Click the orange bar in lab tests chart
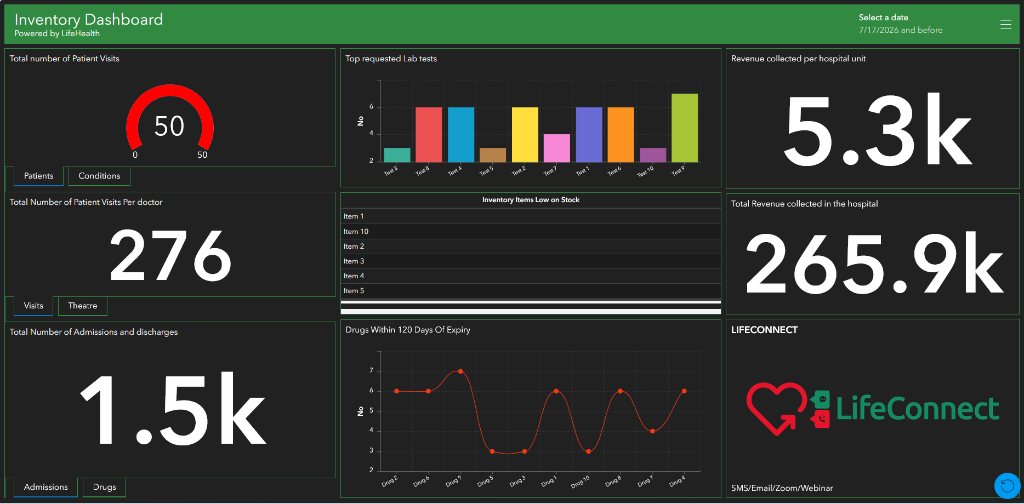 point(621,134)
